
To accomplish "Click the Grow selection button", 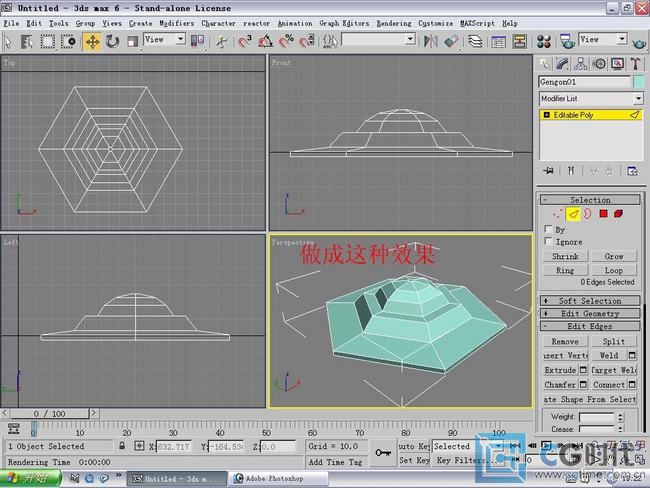I will [614, 256].
